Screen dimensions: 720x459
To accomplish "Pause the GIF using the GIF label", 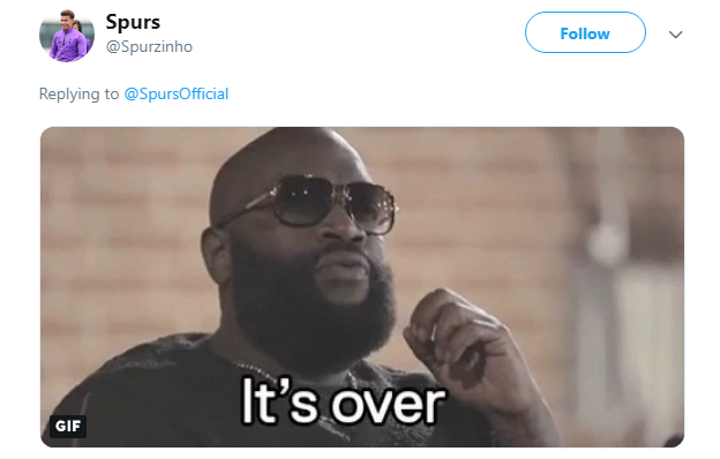I will click(68, 426).
